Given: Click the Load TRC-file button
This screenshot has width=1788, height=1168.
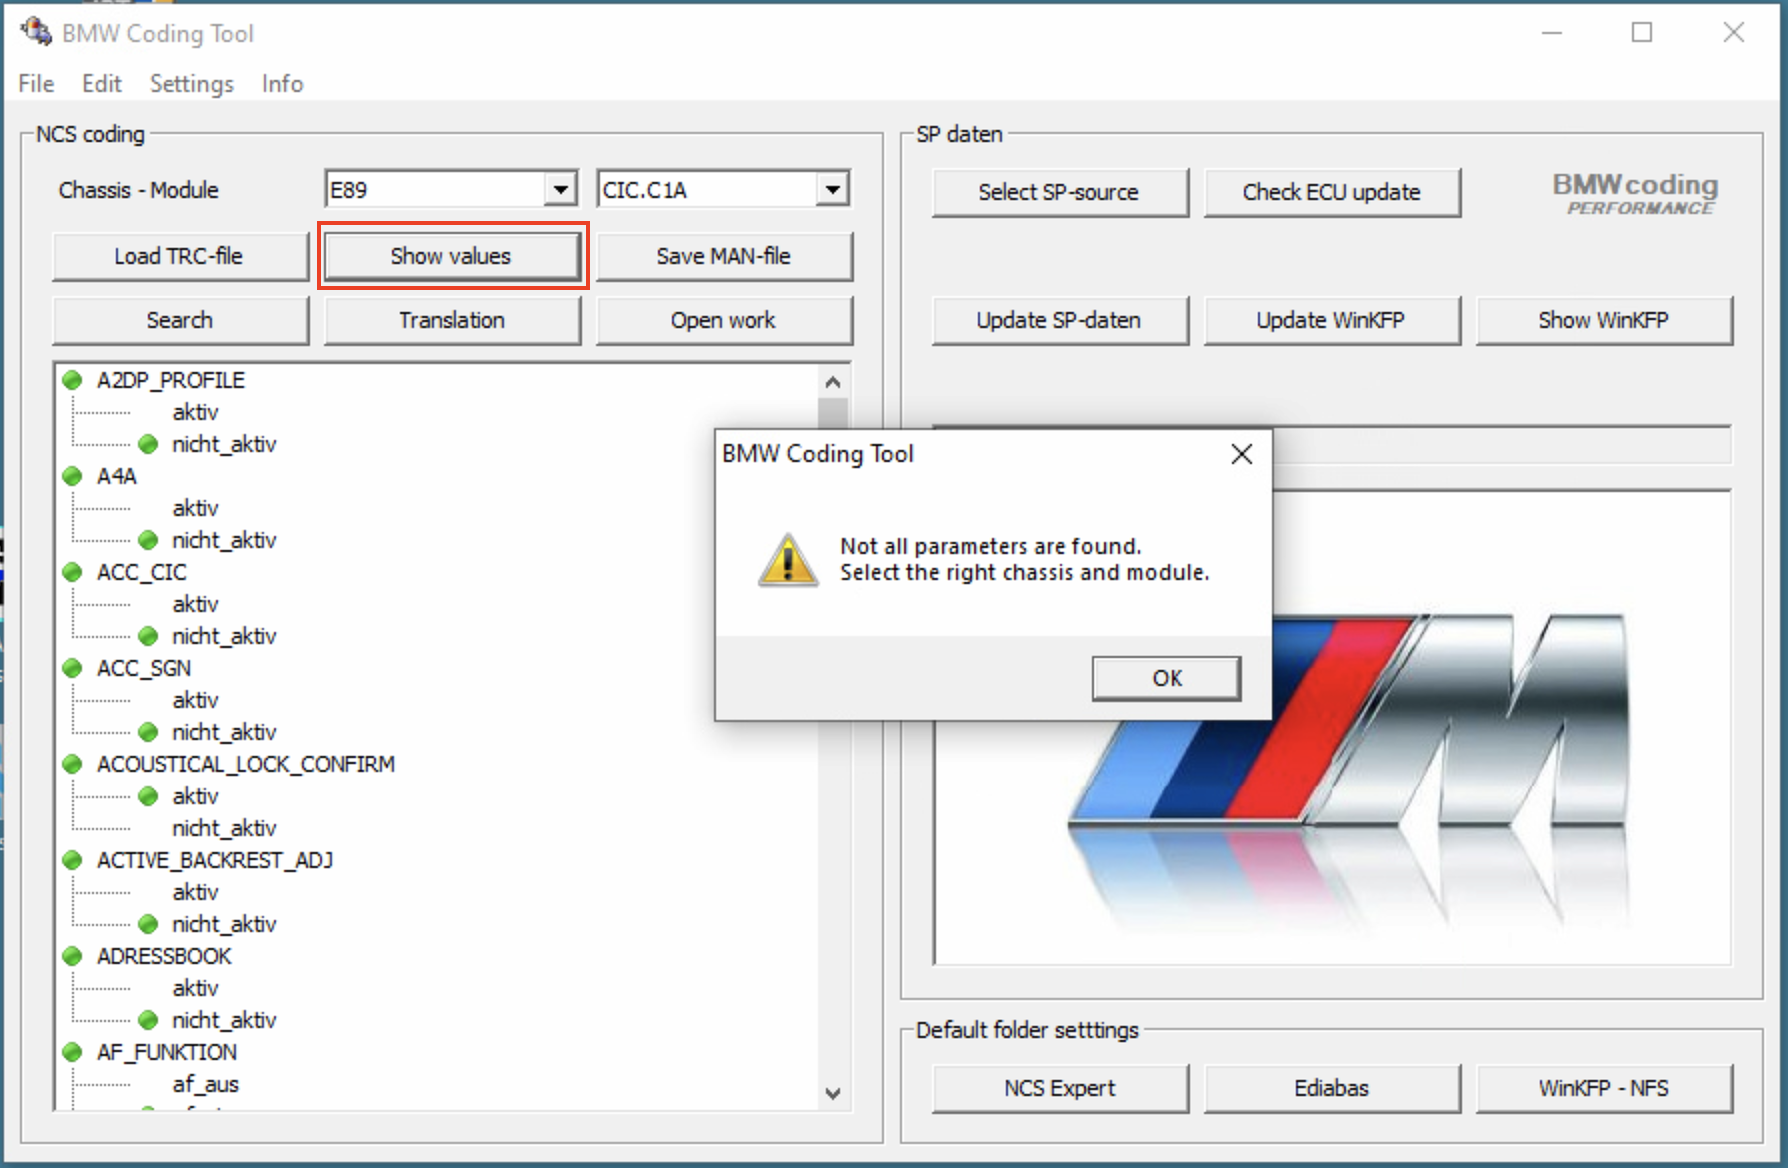Looking at the screenshot, I should coord(180,256).
